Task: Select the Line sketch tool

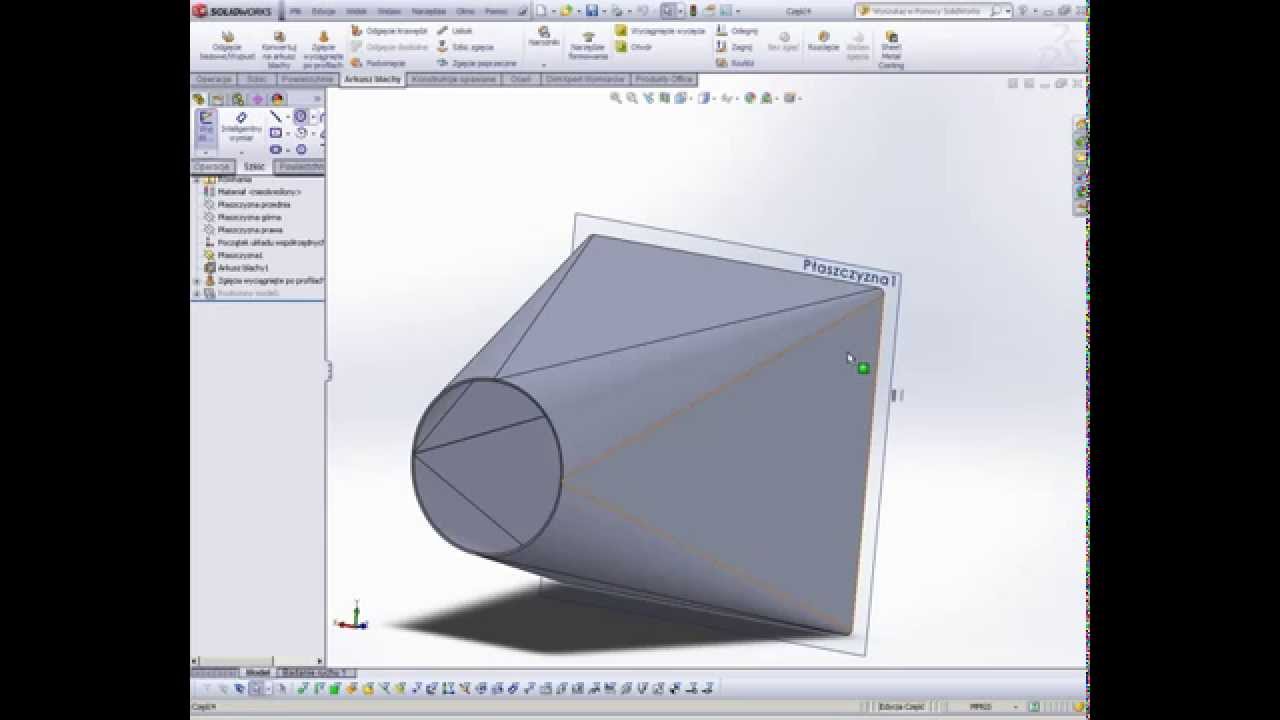Action: (276, 117)
